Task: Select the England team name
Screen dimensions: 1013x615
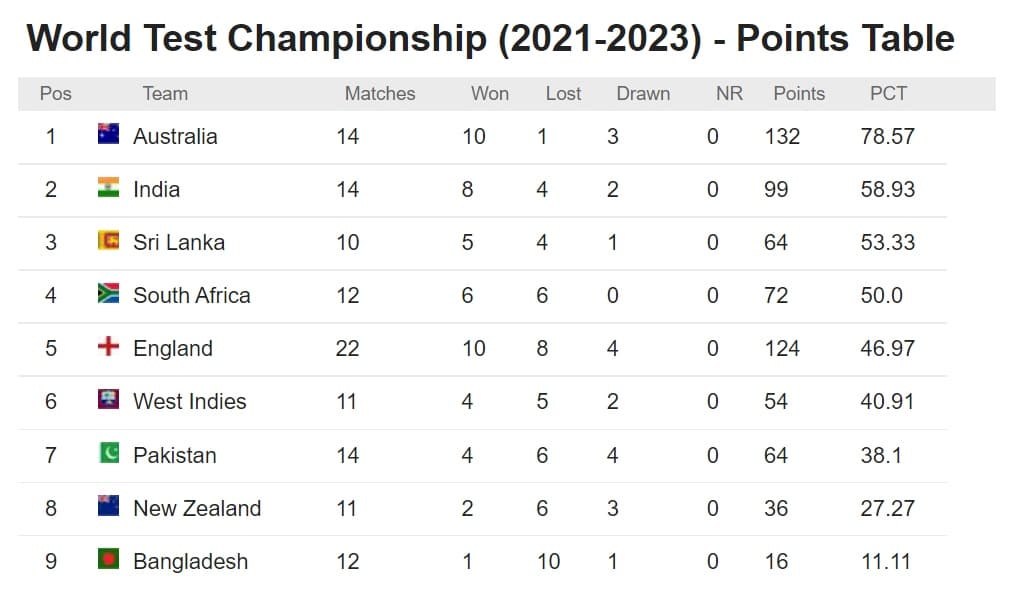Action: [x=173, y=348]
